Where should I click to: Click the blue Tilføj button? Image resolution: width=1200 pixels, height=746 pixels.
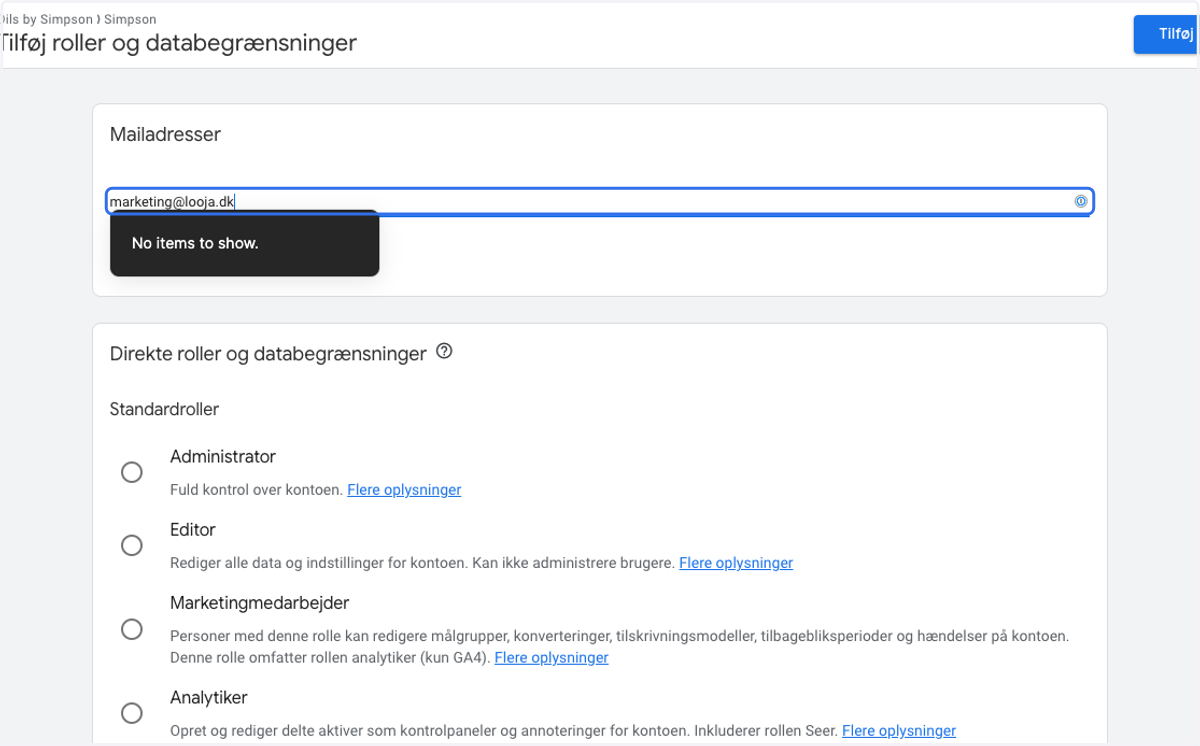[1166, 34]
